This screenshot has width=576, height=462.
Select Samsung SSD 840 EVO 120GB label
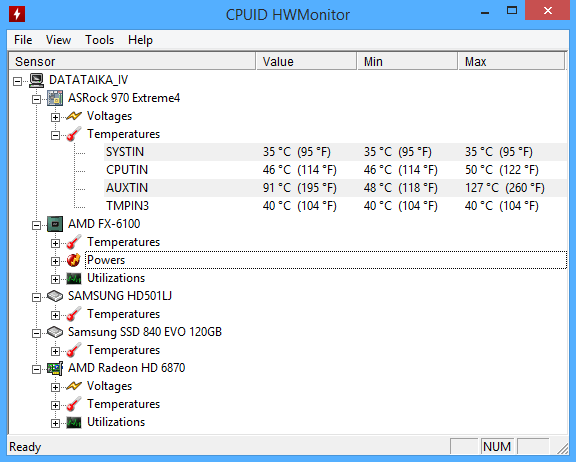coord(145,332)
